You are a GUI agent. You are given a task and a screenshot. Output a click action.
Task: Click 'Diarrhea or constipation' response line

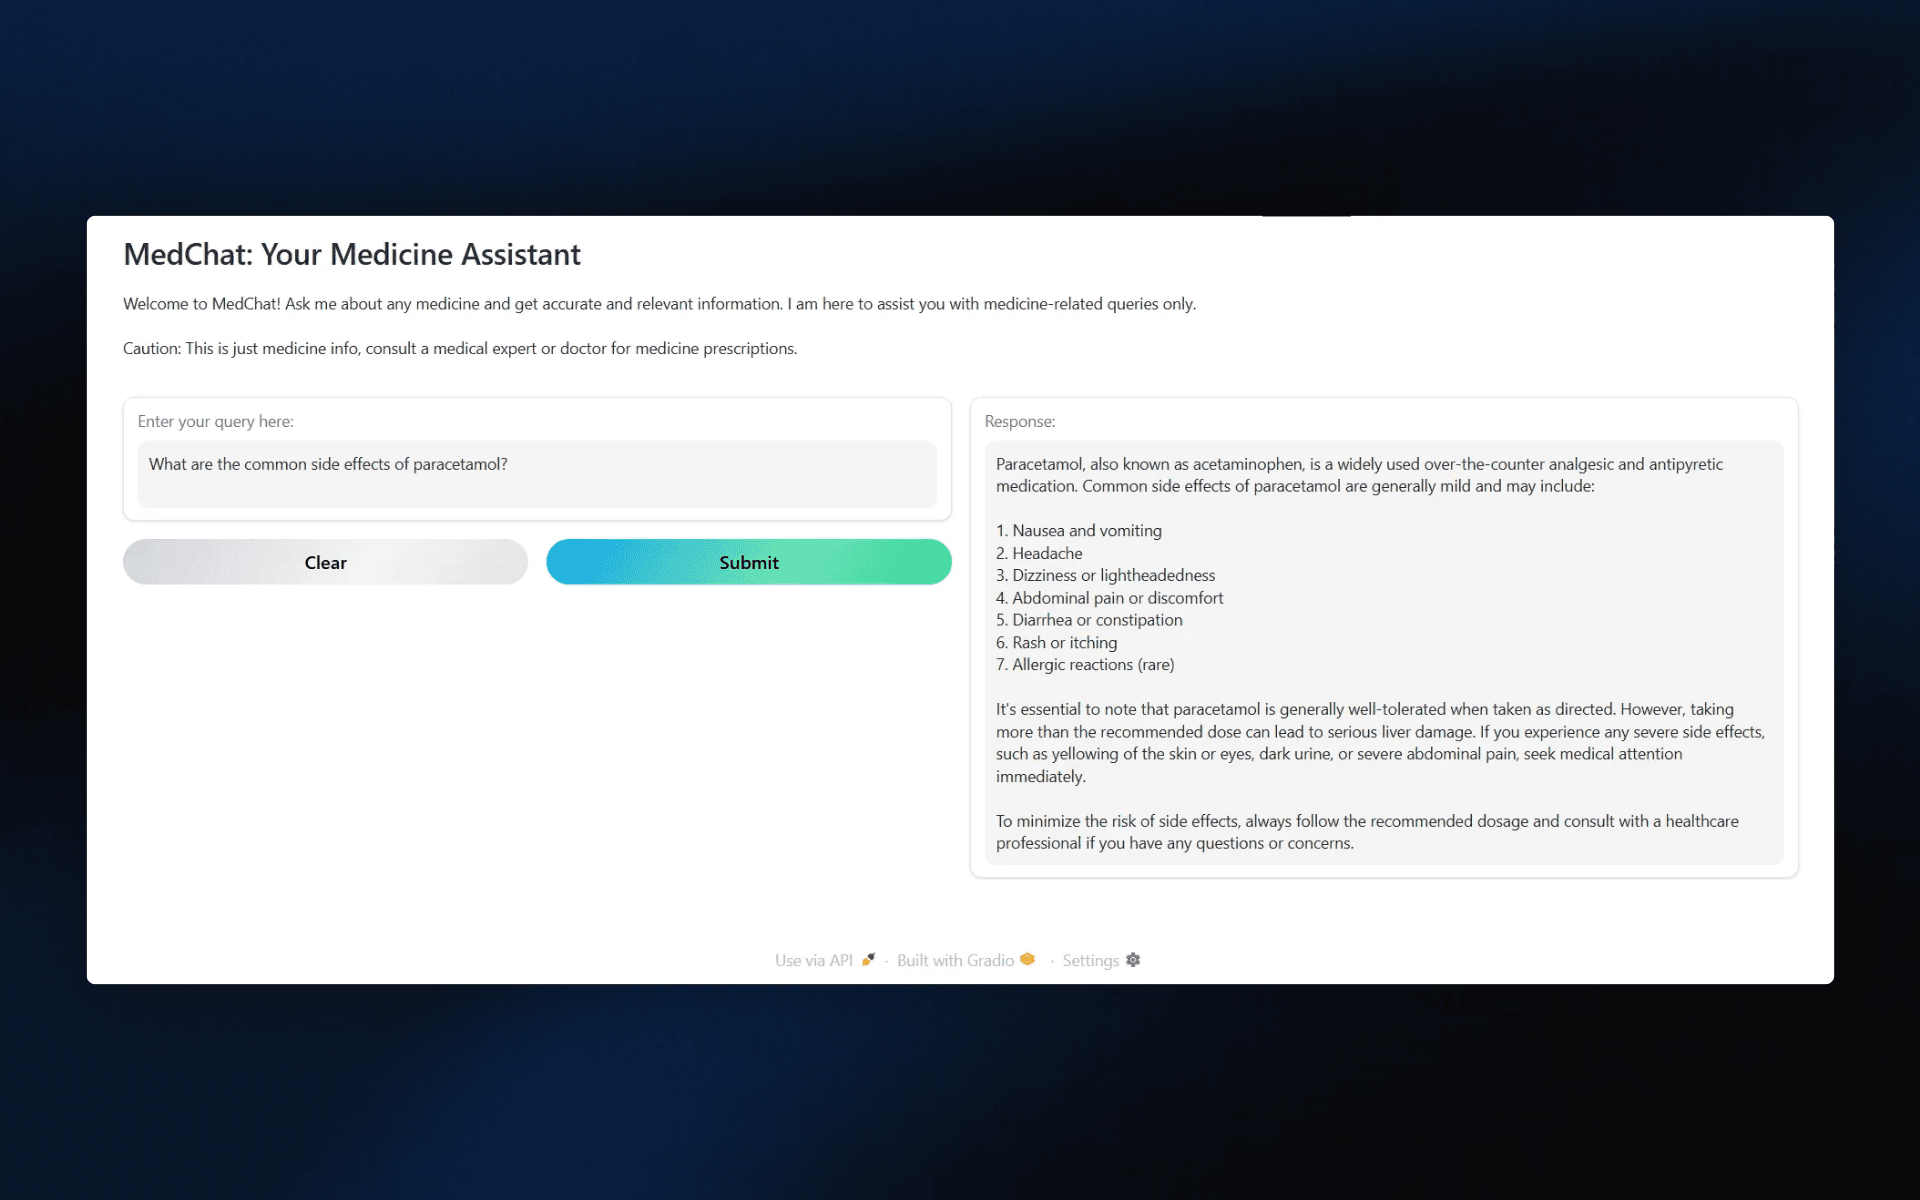click(1096, 620)
